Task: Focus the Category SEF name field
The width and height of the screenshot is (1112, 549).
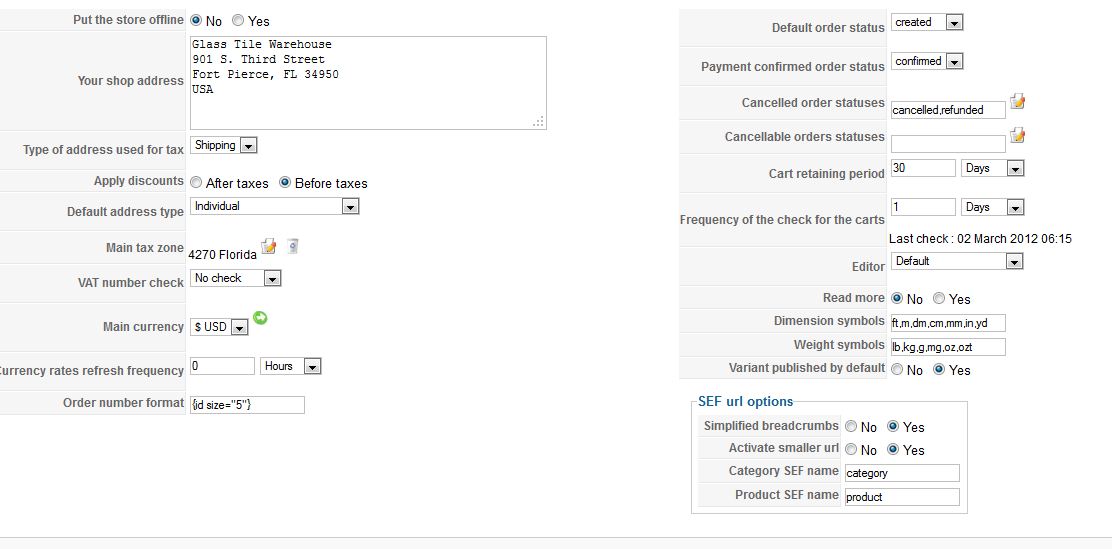Action: (901, 473)
